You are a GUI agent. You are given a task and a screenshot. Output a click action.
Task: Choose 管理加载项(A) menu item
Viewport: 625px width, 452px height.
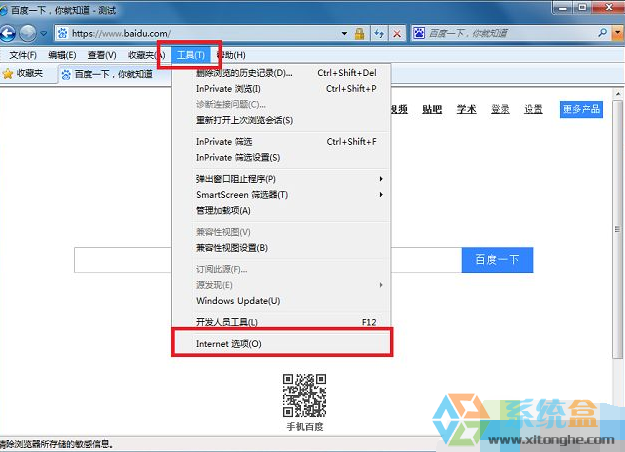281,210
